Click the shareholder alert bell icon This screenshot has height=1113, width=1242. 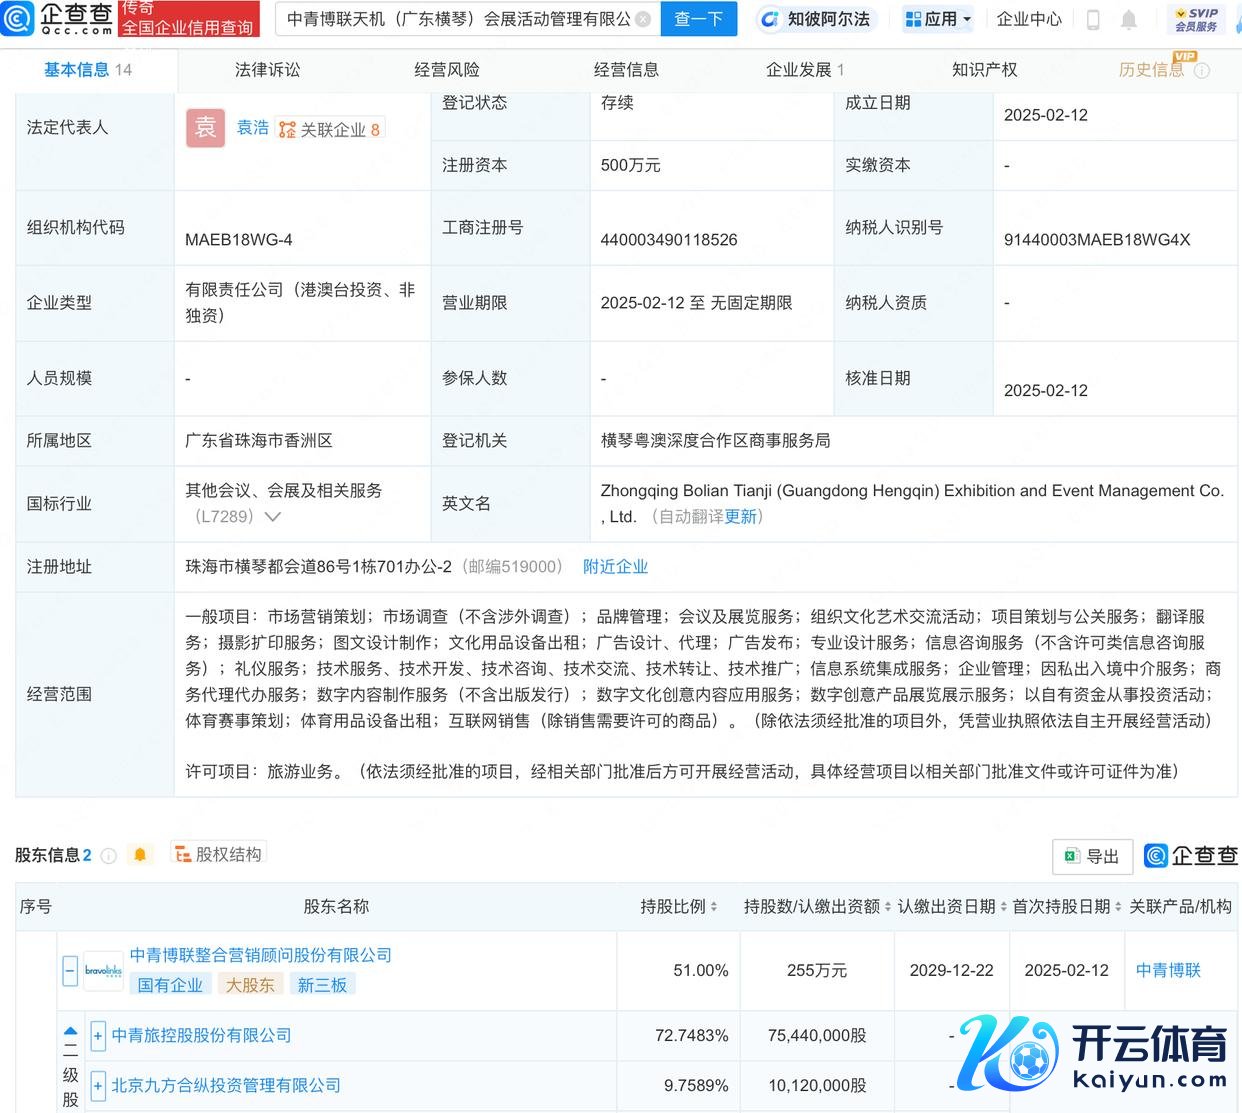140,855
